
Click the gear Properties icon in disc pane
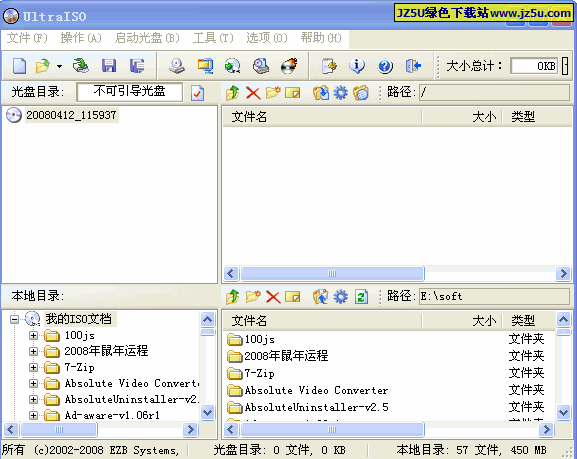341,93
